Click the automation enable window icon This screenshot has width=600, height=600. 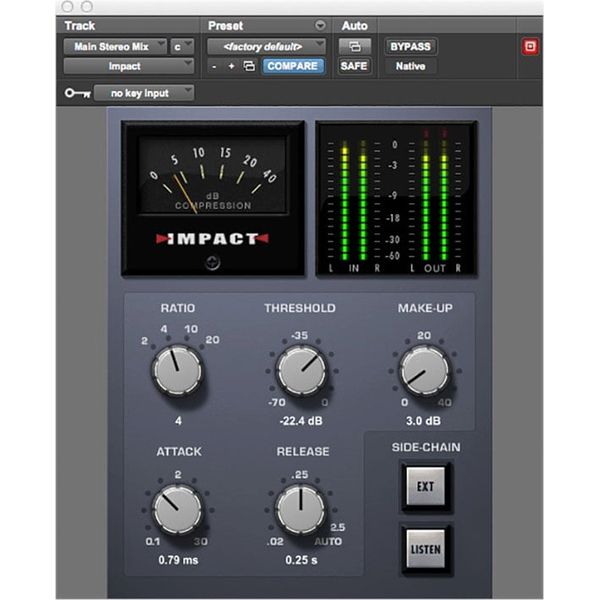[355, 47]
